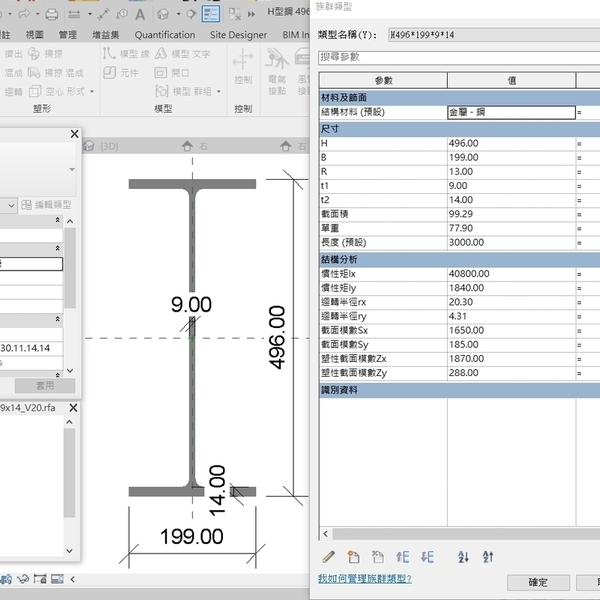Open the Site Designer ribbon tab

tap(239, 35)
